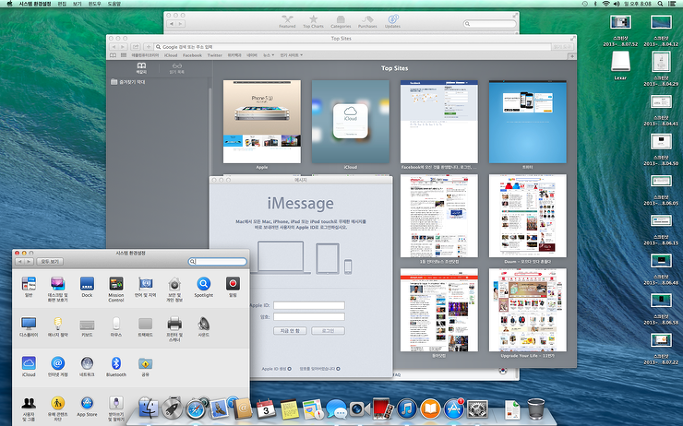The height and width of the screenshot is (426, 683).
Task: Open the trackpad preferences pane
Action: [x=145, y=326]
